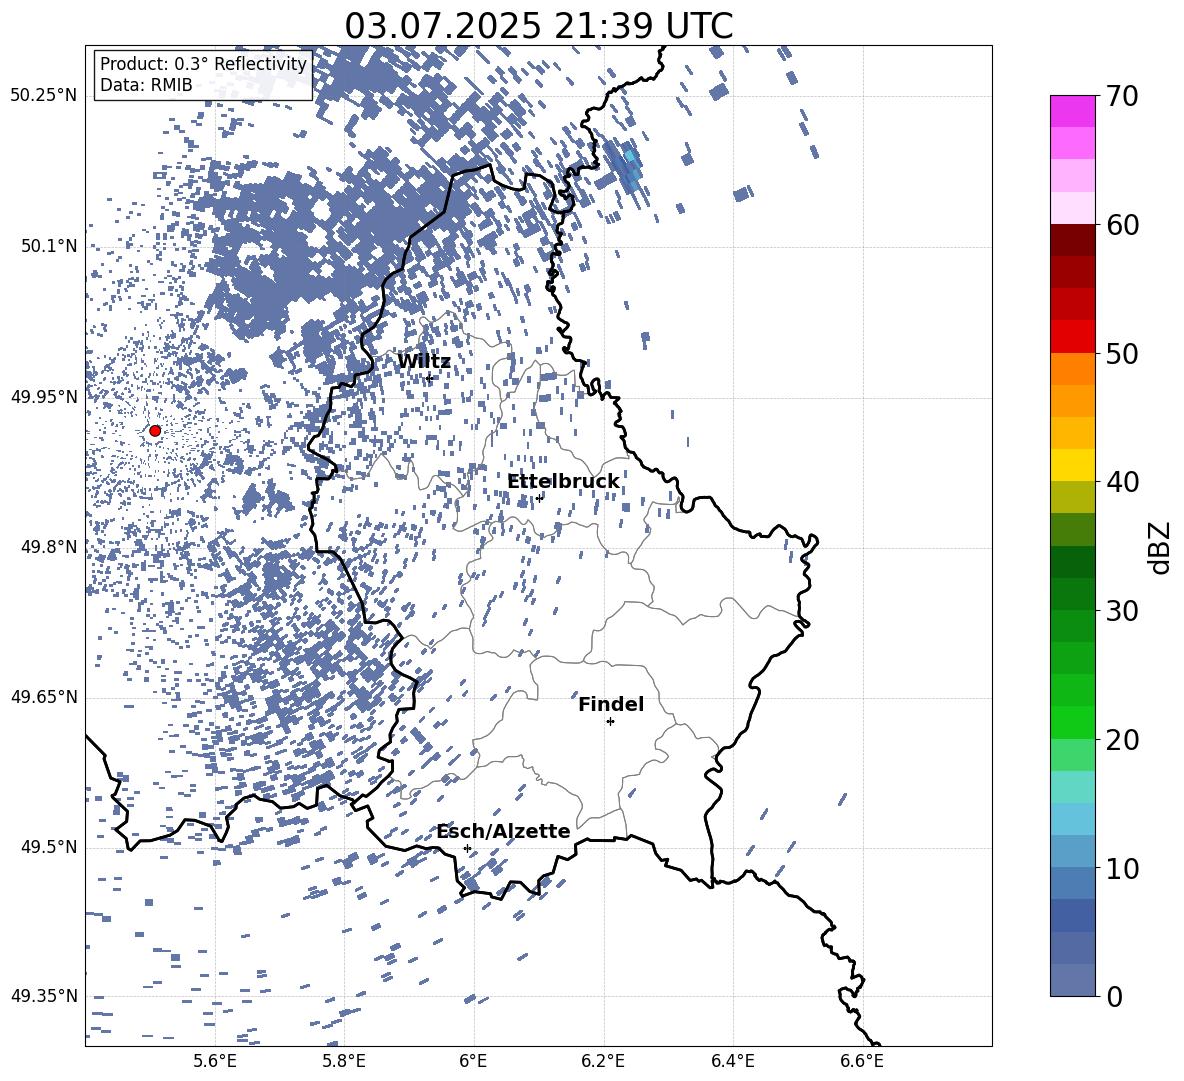Click the 50.1°N latitude label
Viewport: 1184px width, 1081px height.
click(x=49, y=246)
